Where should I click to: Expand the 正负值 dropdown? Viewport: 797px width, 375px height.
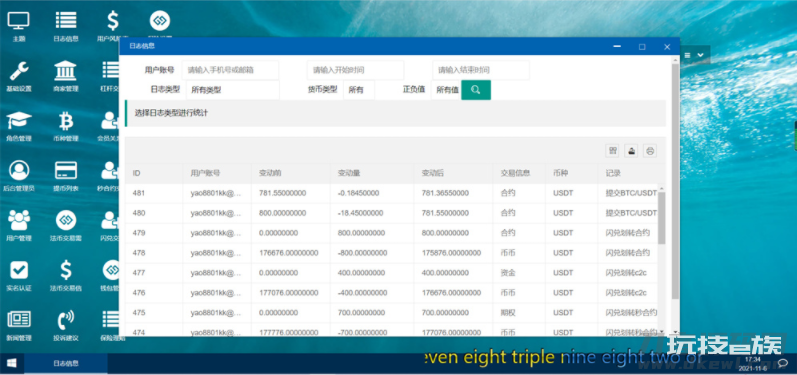(x=446, y=90)
